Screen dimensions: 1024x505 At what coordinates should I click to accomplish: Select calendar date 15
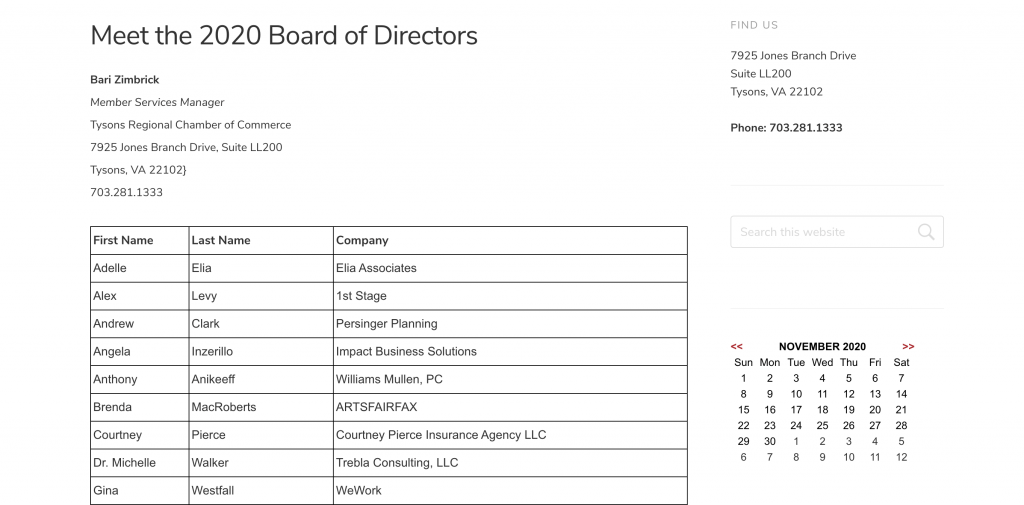pos(743,410)
